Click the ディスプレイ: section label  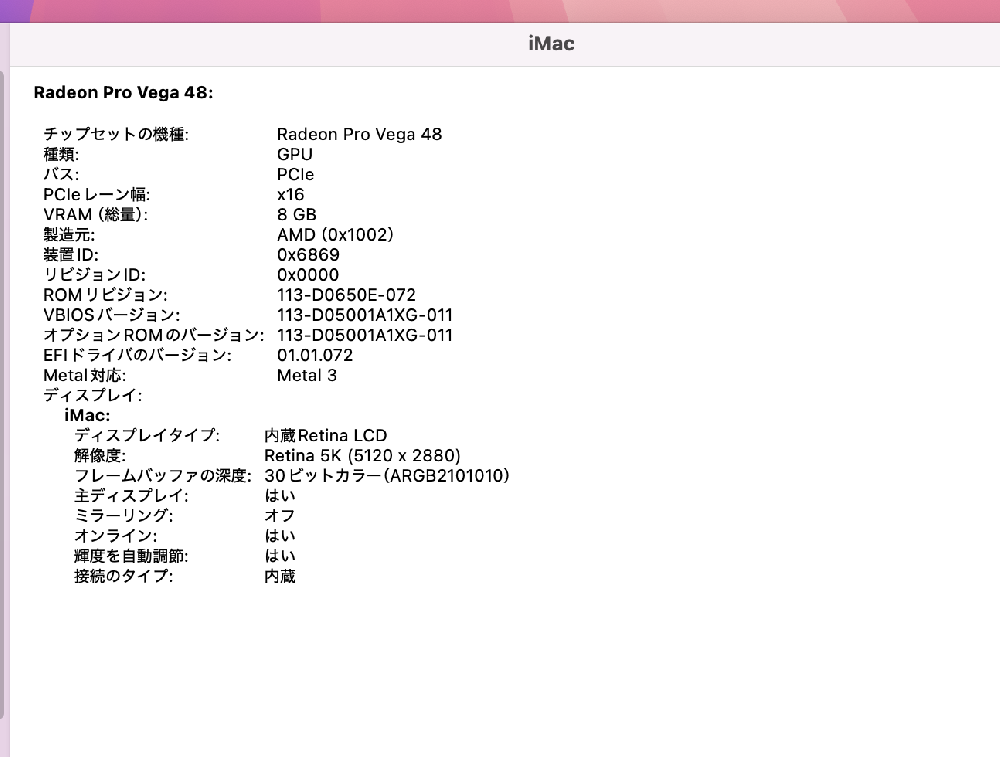click(92, 395)
